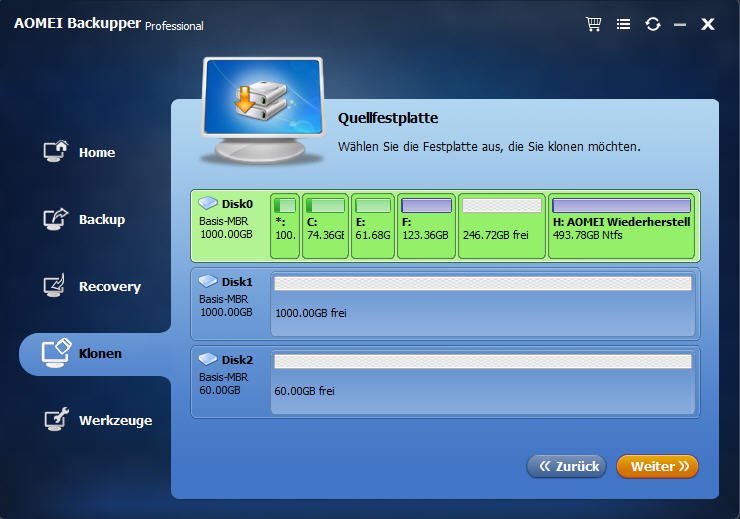Open the shopping cart icon

[593, 24]
